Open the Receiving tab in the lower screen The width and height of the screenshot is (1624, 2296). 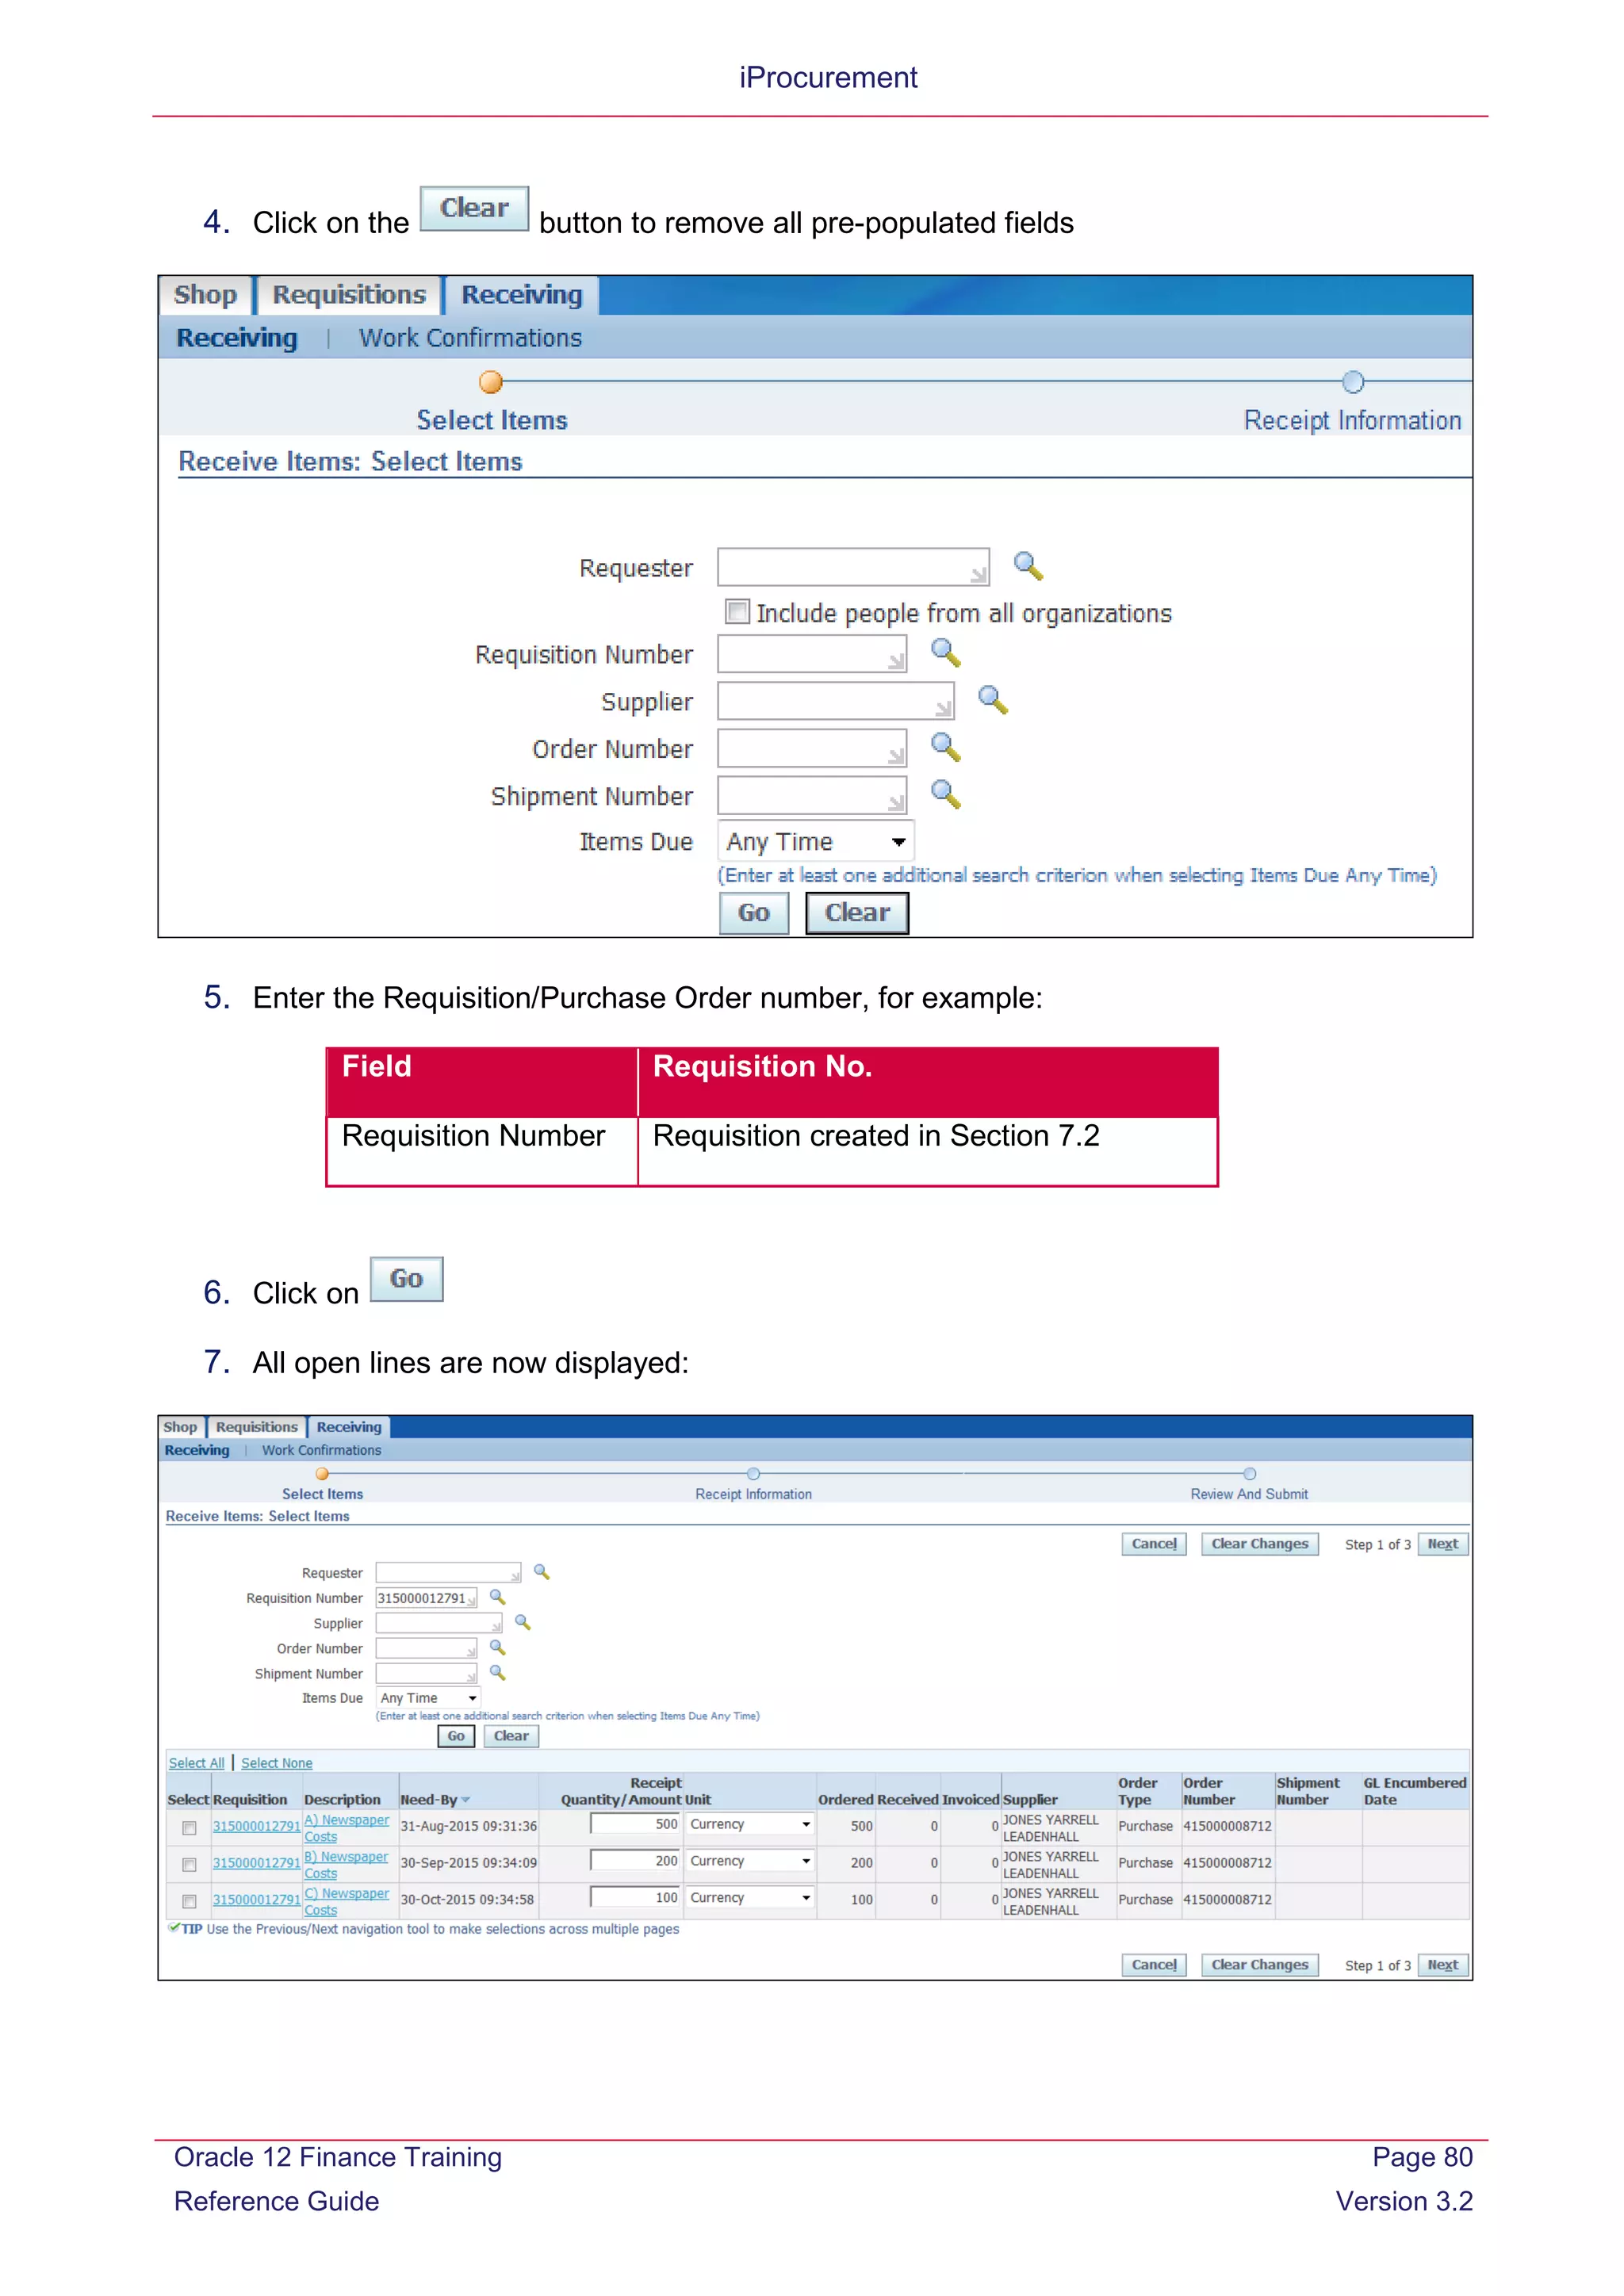coord(349,1427)
